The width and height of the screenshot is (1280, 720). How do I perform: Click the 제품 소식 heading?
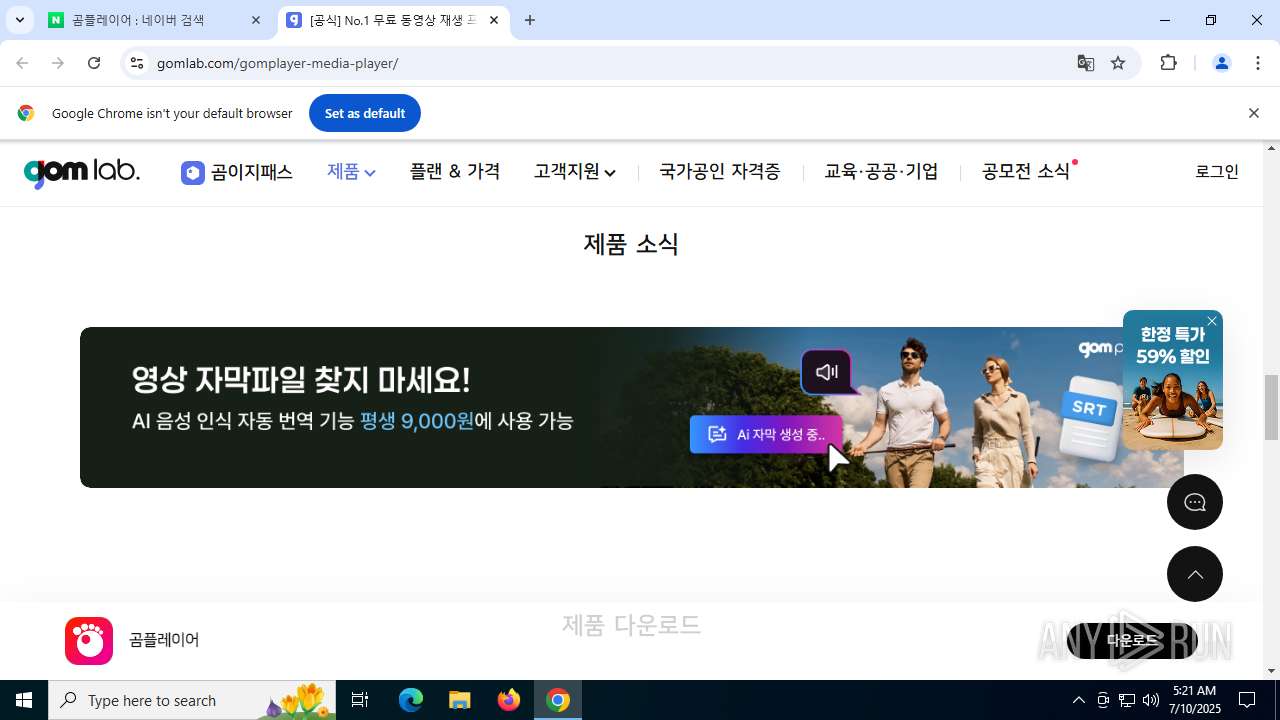click(631, 244)
